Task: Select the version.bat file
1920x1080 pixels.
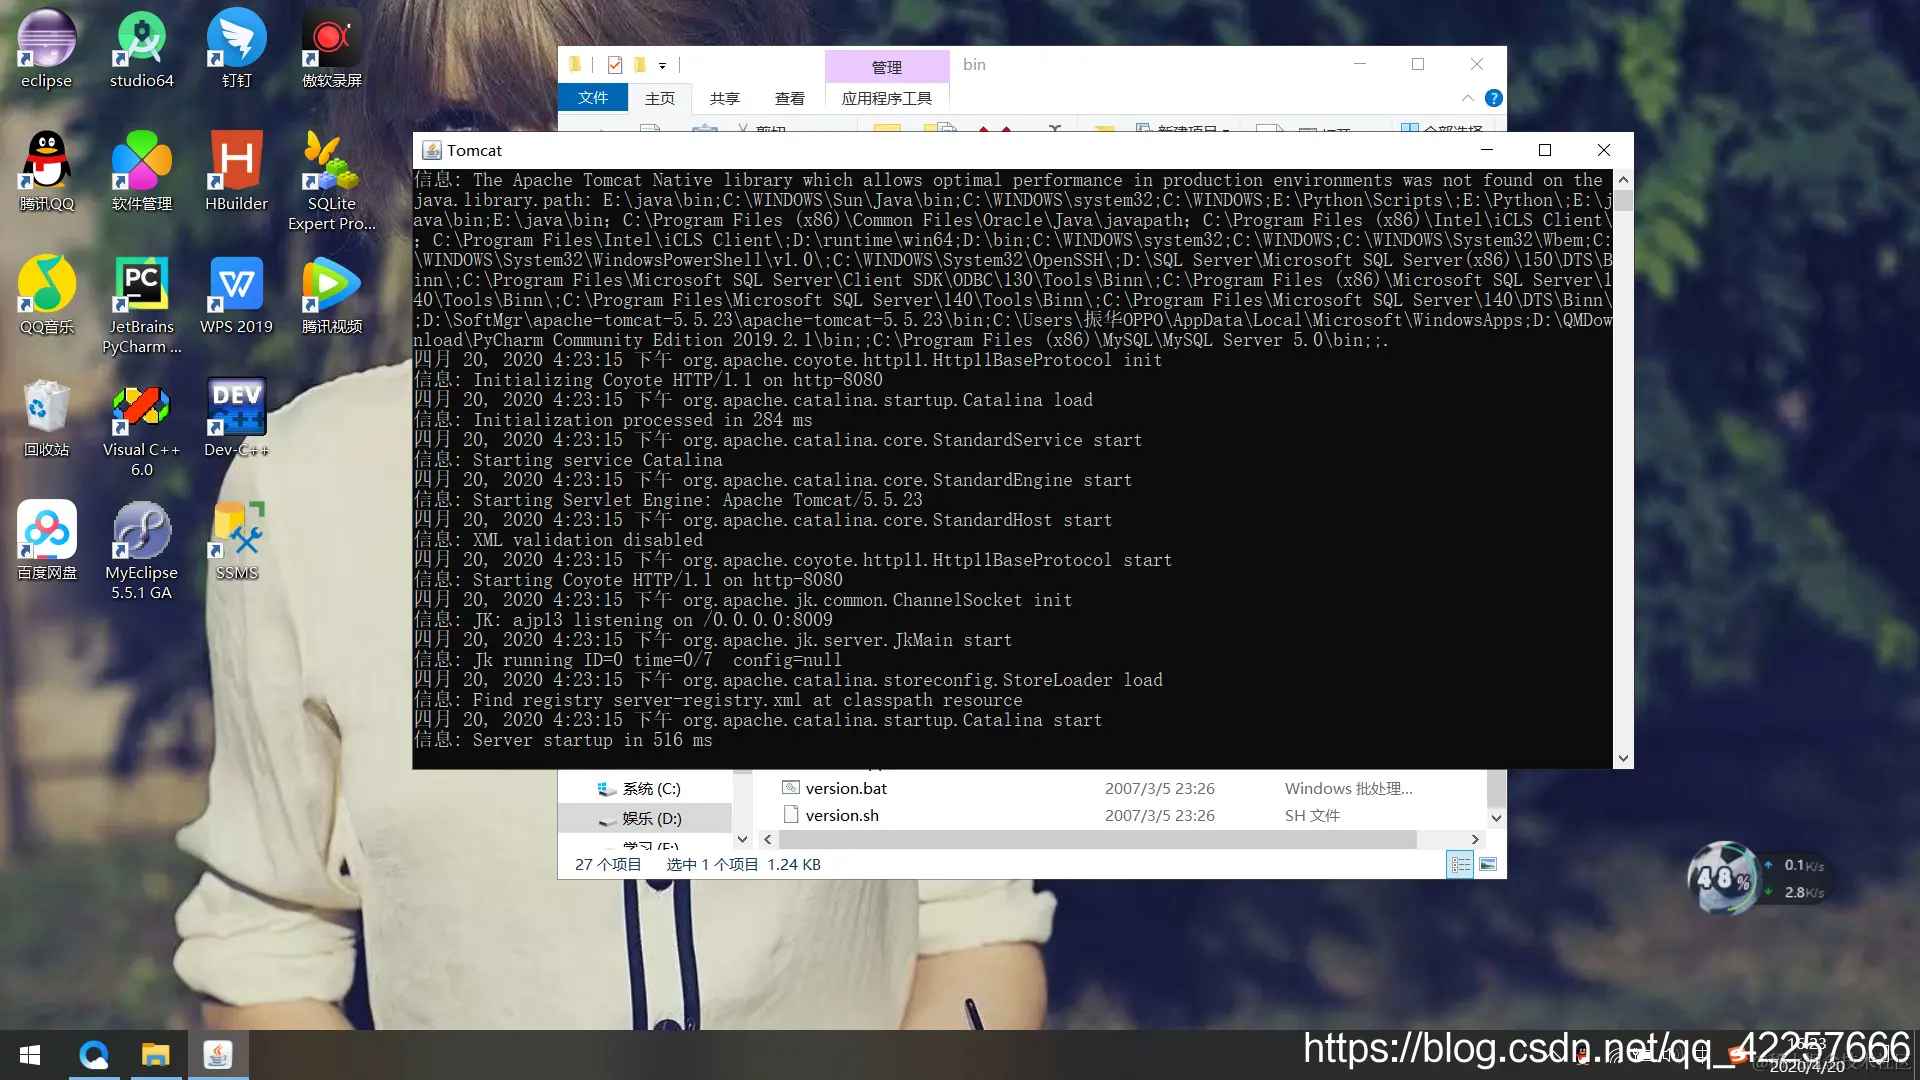Action: pos(846,788)
